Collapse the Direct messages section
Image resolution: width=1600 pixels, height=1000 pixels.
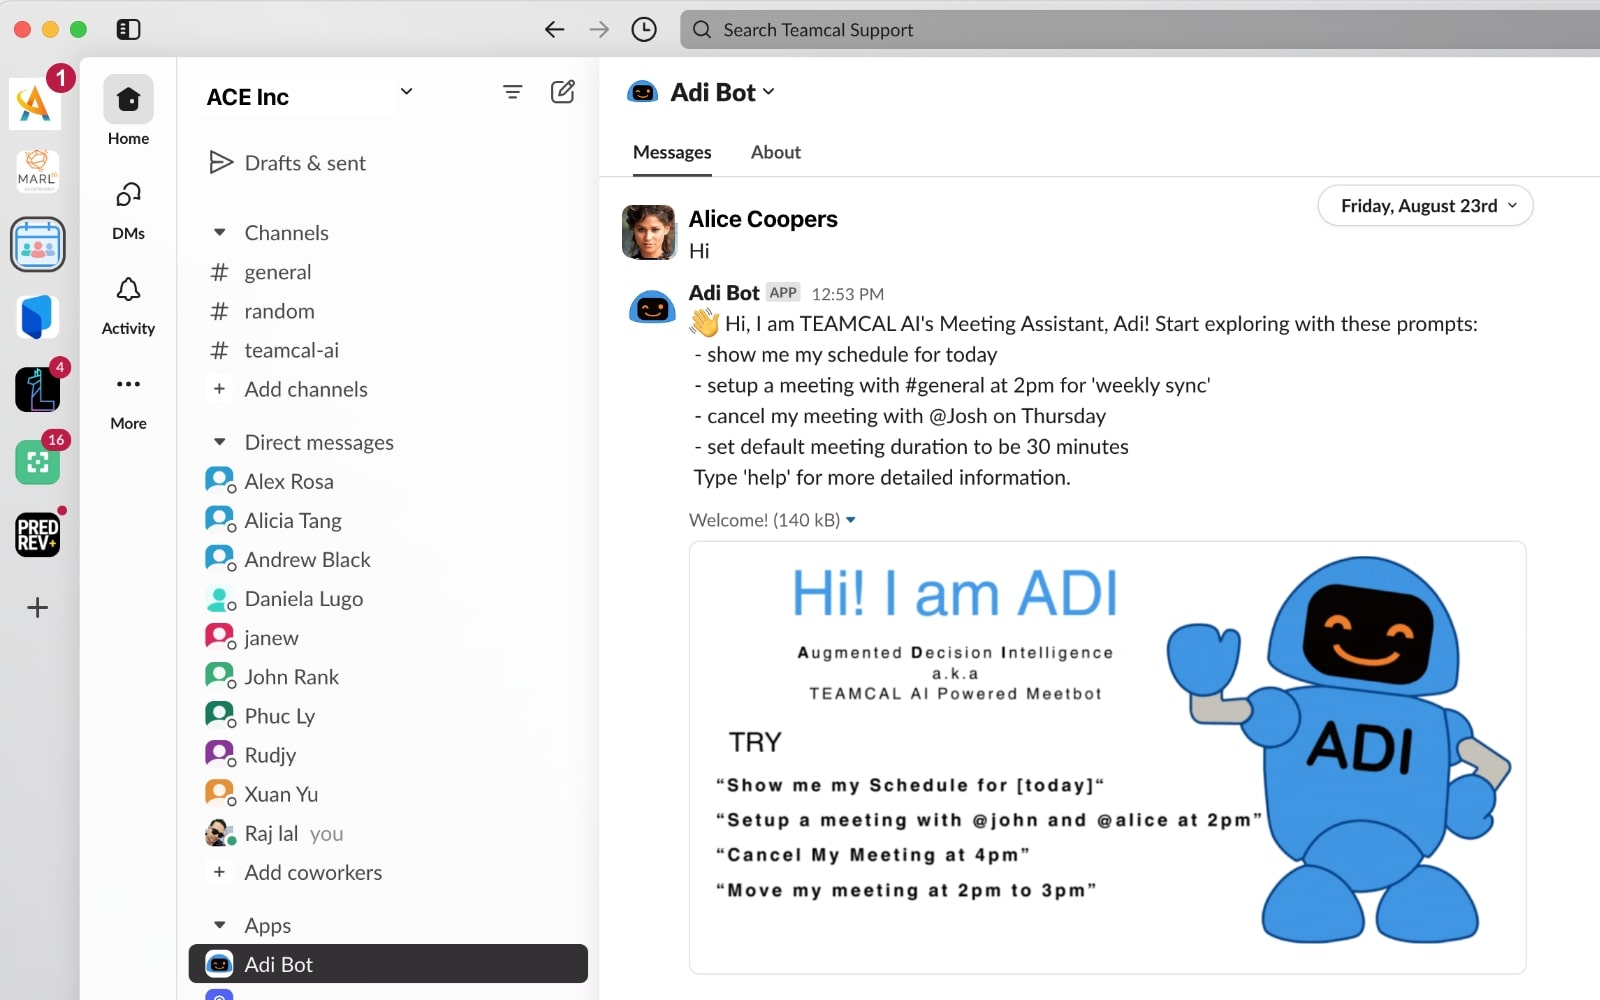point(220,442)
